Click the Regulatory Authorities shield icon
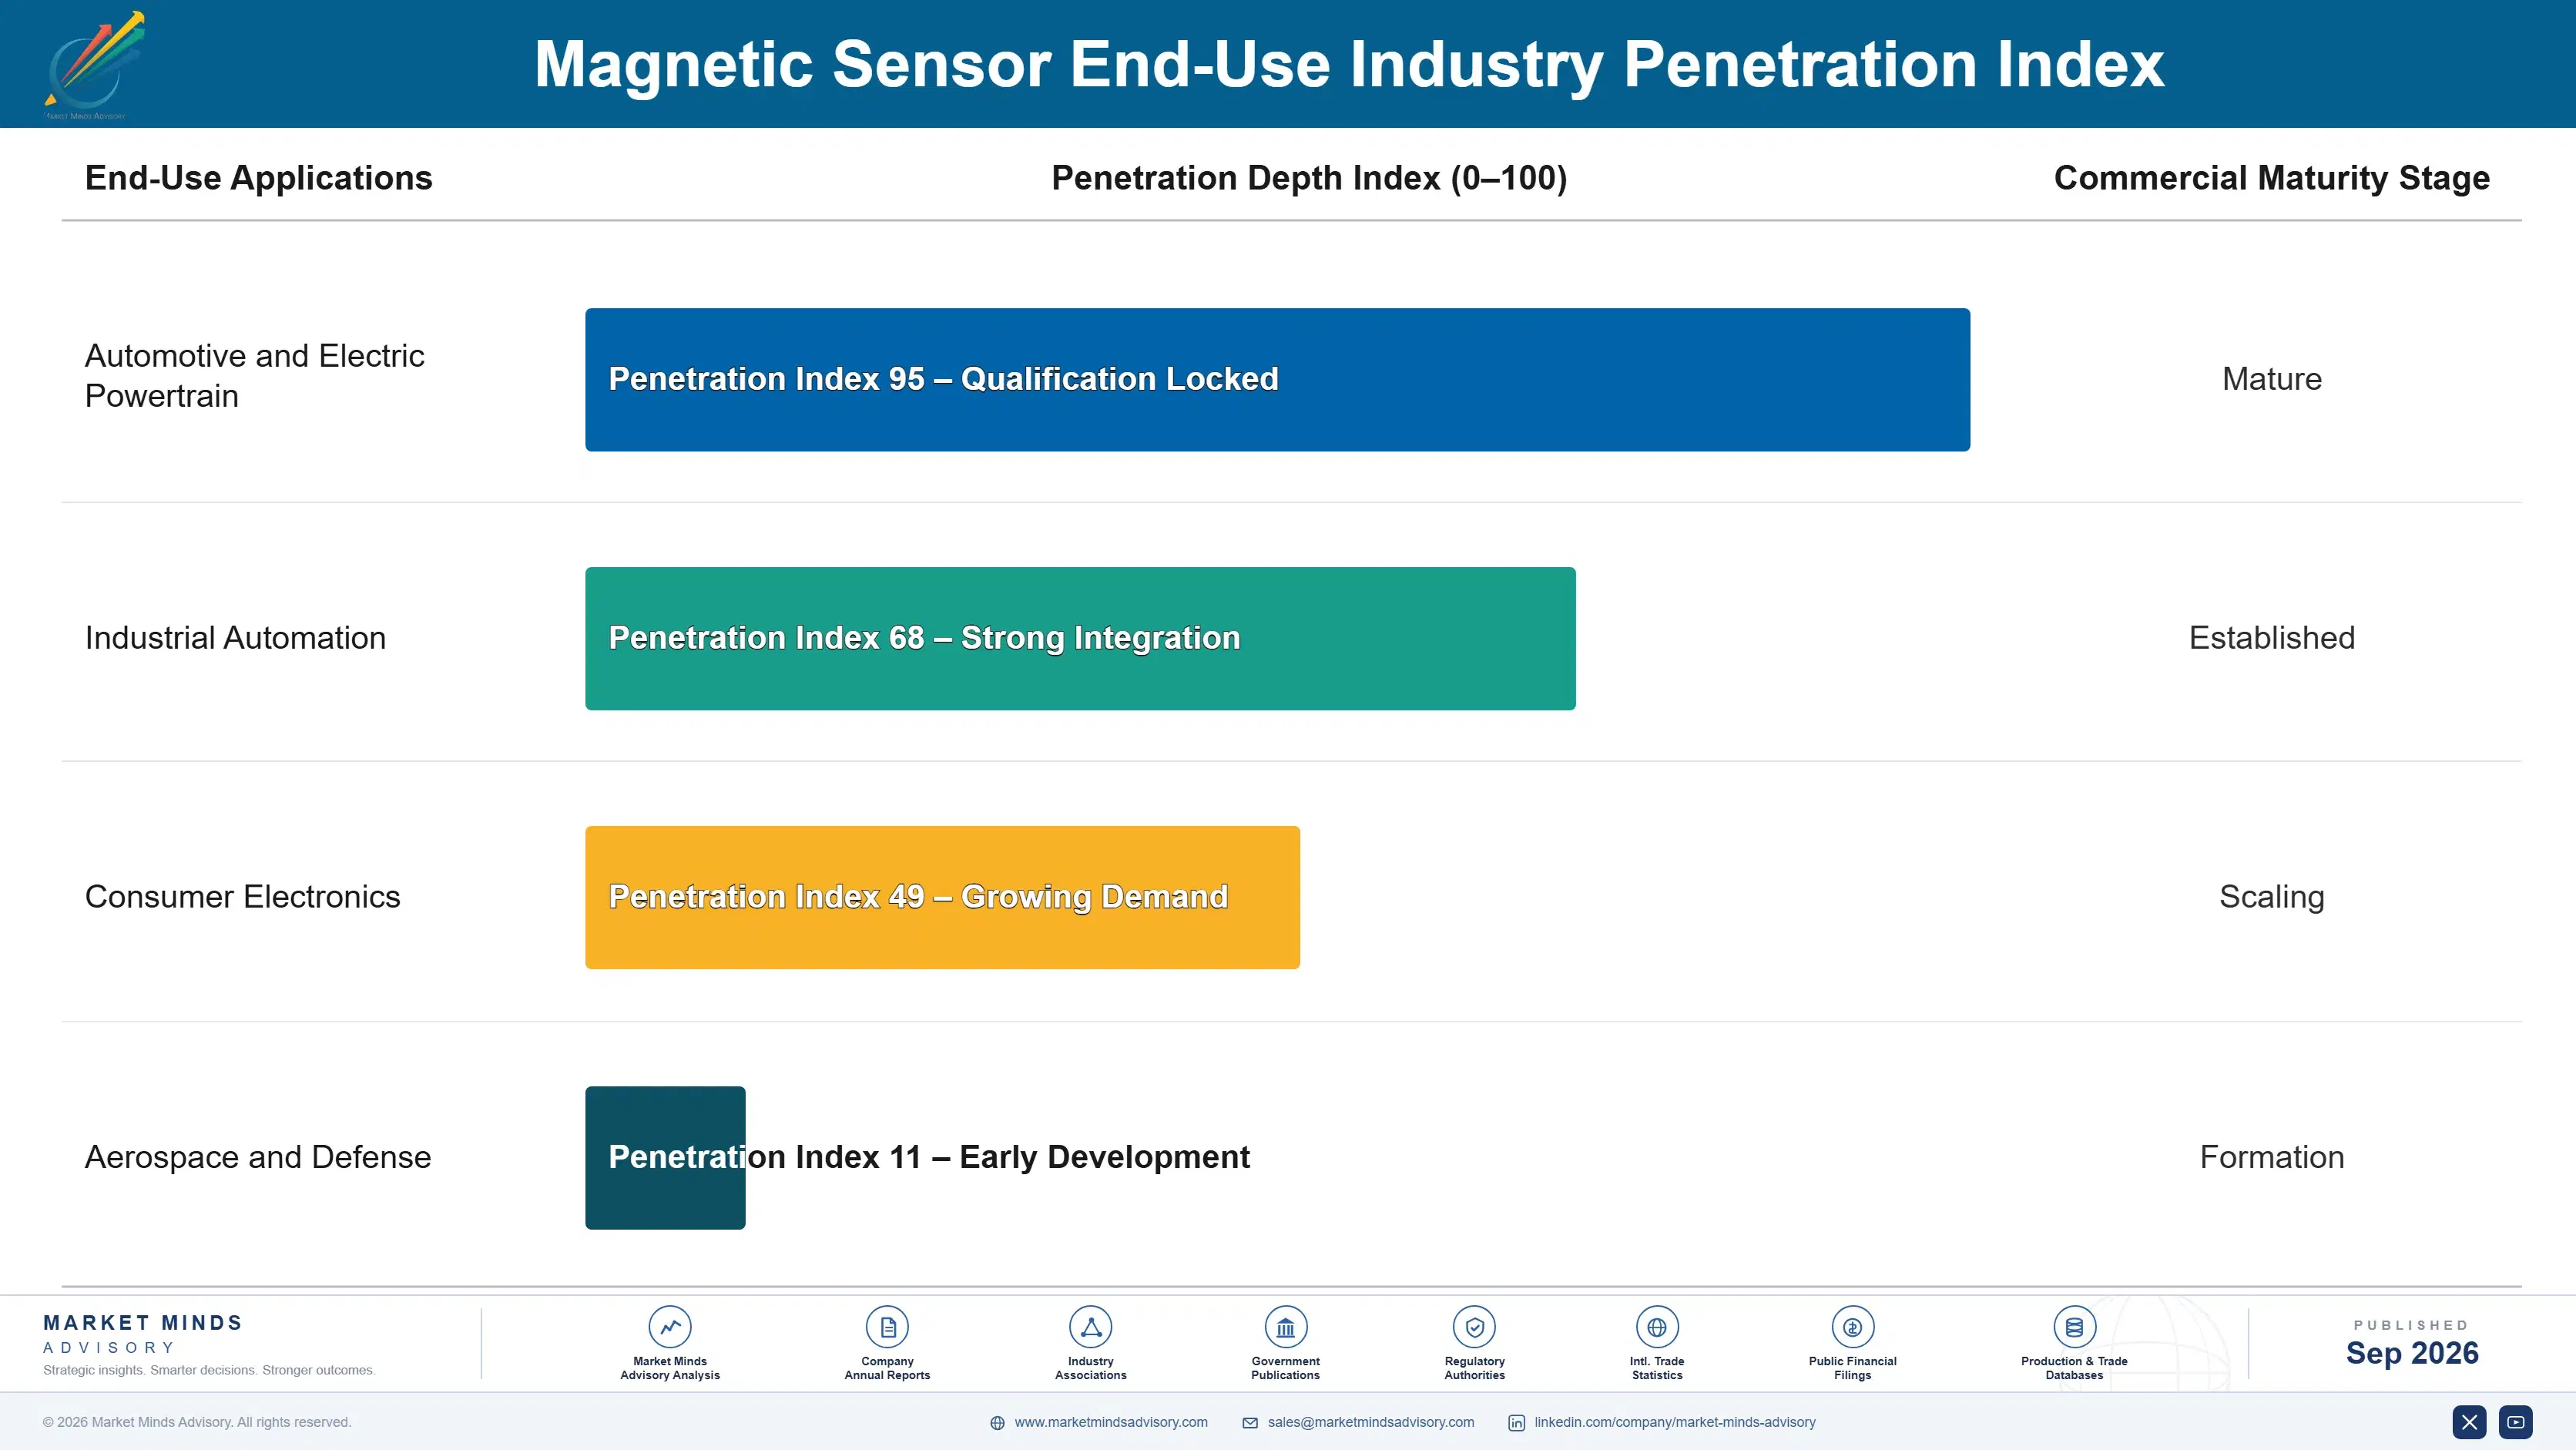 [1474, 1327]
